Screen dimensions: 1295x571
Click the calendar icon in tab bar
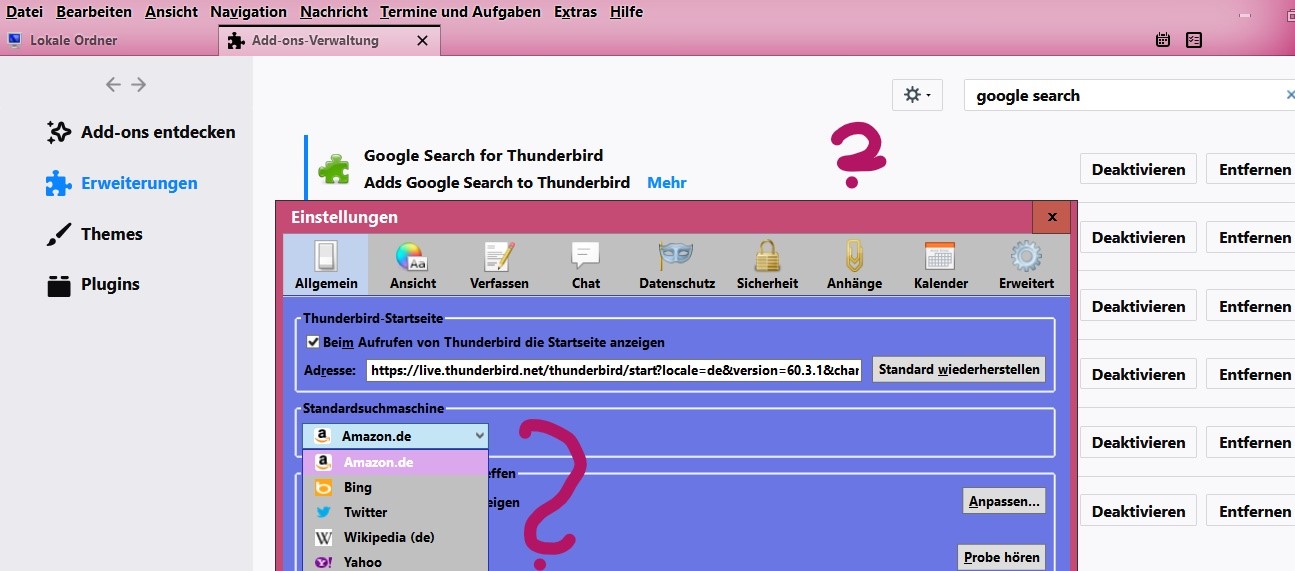[x=1163, y=40]
